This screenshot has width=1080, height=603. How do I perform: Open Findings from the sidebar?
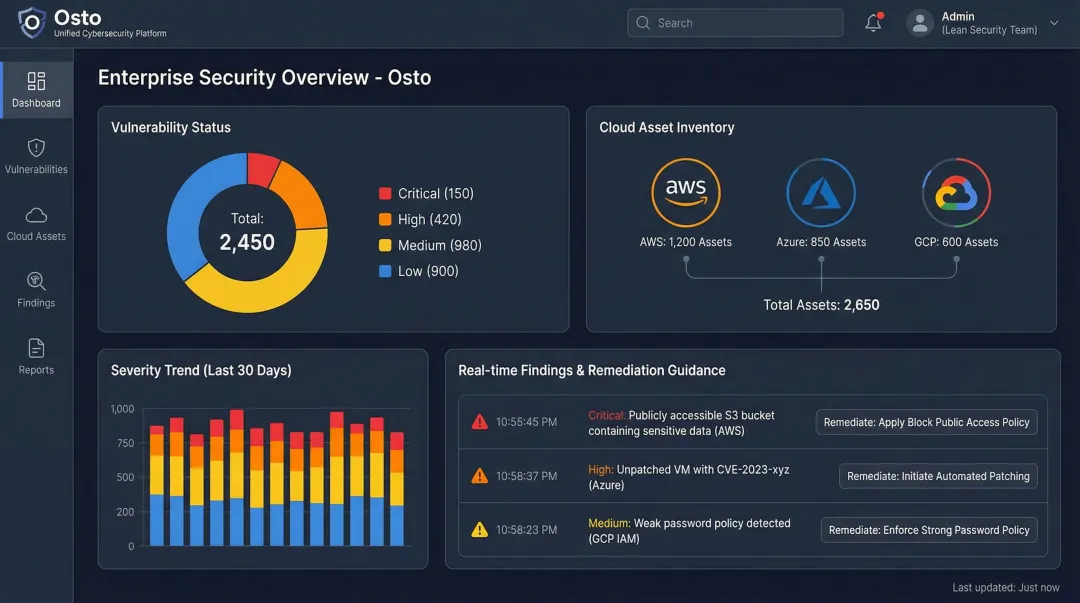click(36, 288)
